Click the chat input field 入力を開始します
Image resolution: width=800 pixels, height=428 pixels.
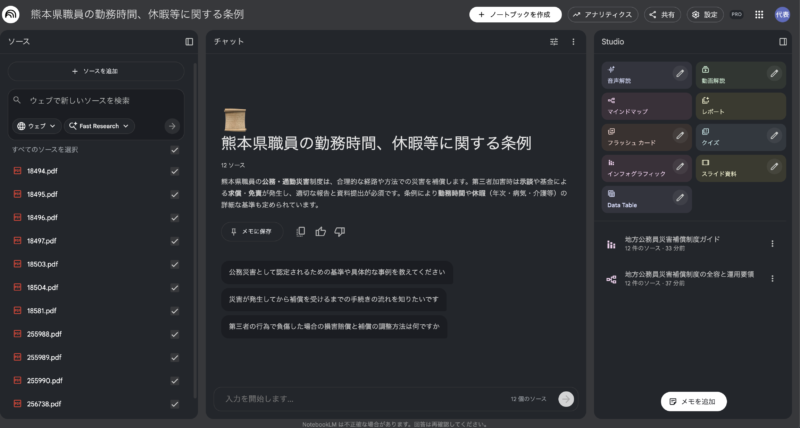click(360, 399)
